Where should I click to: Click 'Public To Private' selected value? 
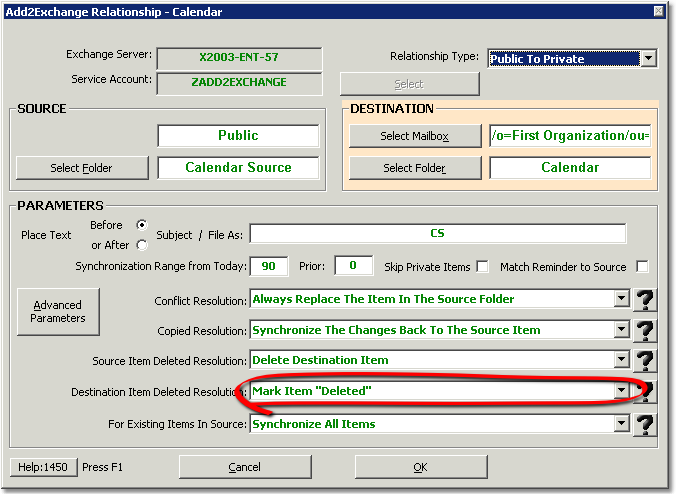[x=537, y=59]
